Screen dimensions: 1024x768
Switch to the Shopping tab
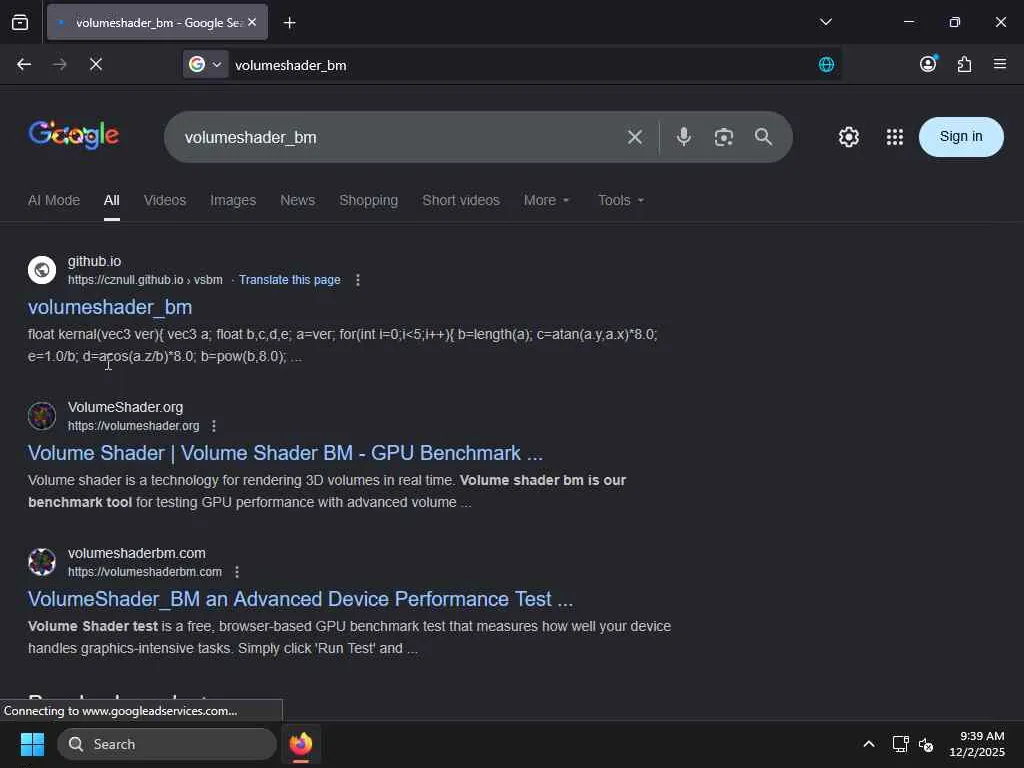pos(368,200)
